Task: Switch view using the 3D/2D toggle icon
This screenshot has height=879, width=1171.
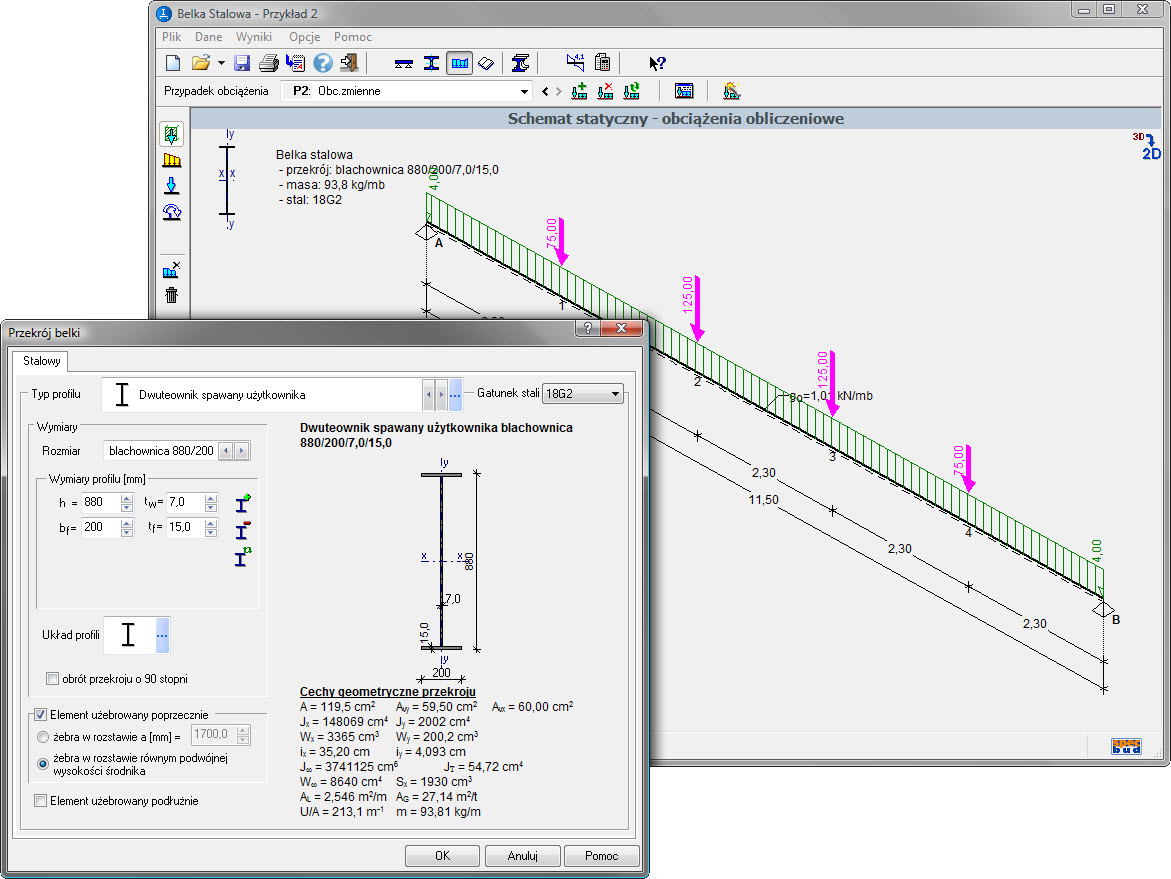Action: tap(1148, 147)
